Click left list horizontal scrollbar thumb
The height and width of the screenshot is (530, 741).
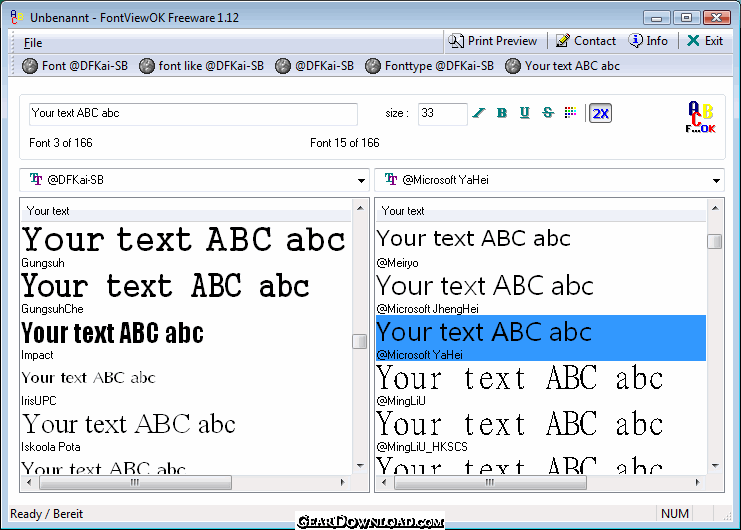coord(135,482)
